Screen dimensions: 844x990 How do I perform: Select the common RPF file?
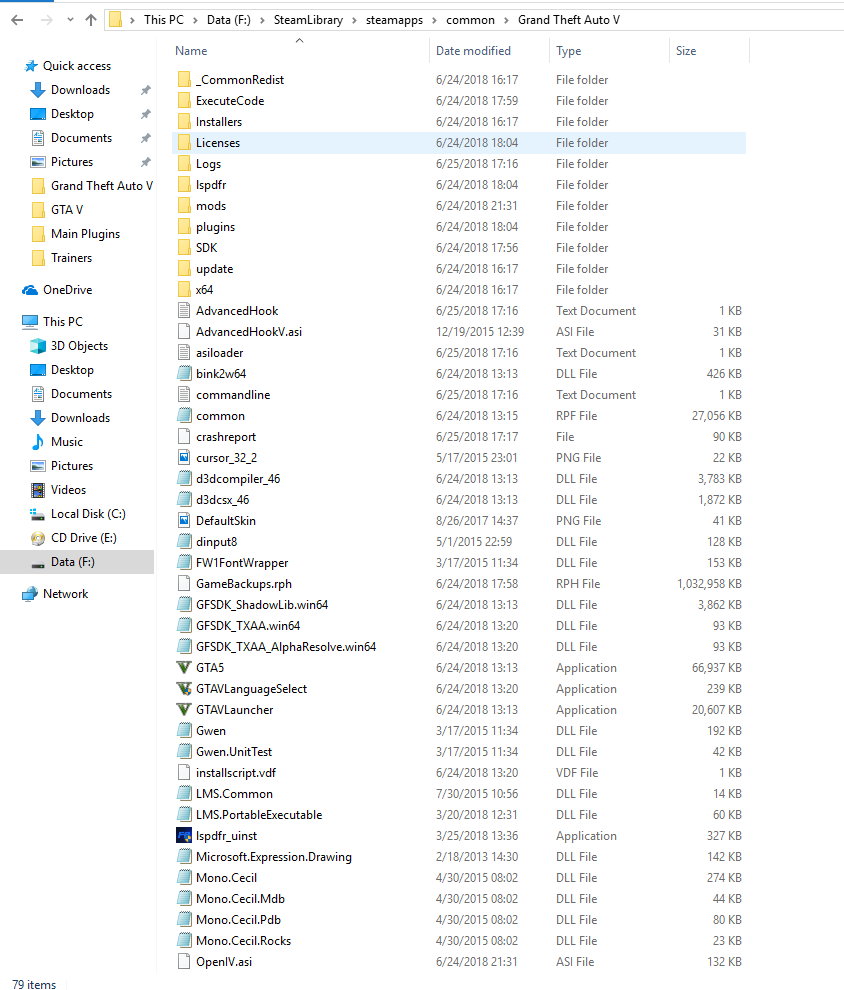tap(220, 416)
